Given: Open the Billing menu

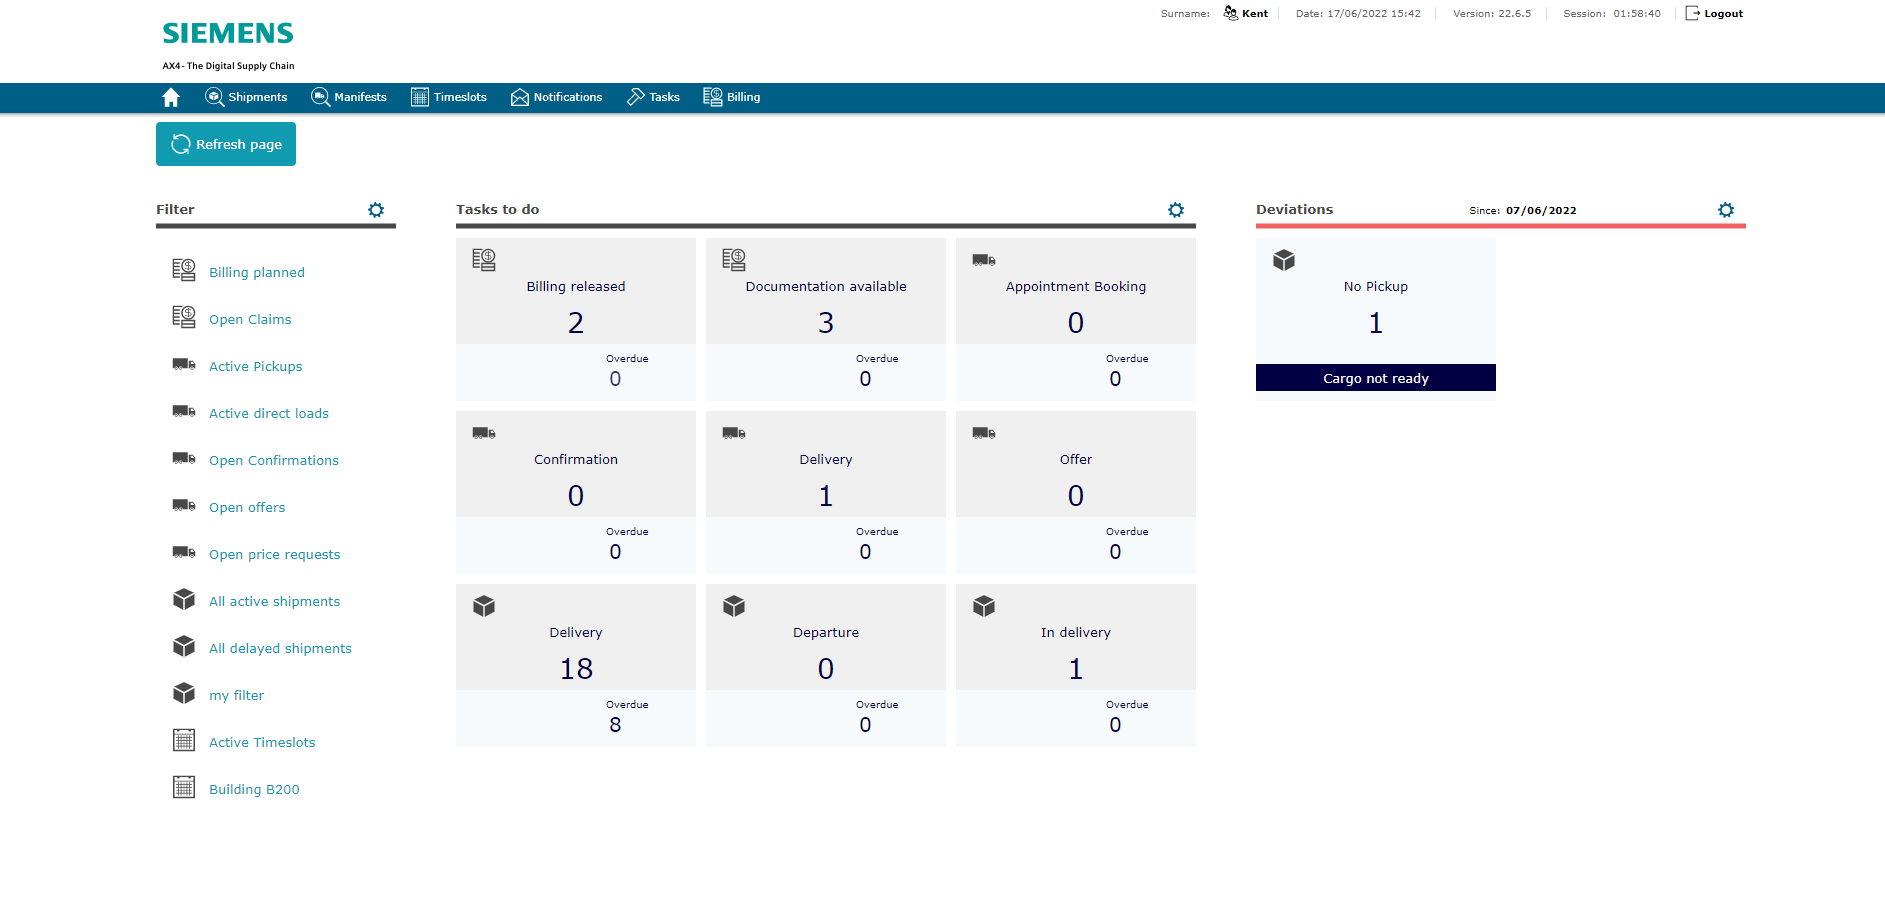Looking at the screenshot, I should (x=732, y=97).
